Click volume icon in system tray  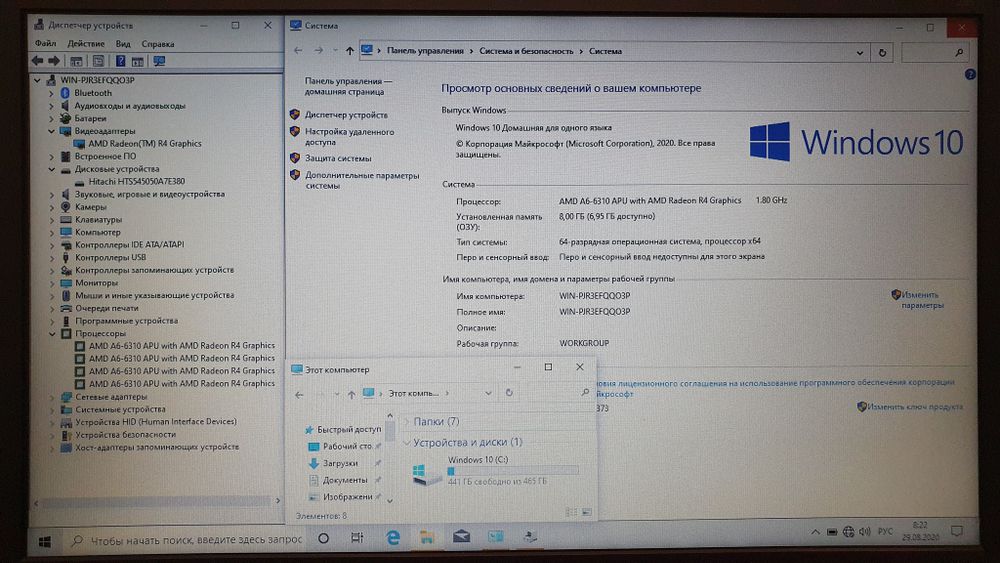(x=865, y=532)
